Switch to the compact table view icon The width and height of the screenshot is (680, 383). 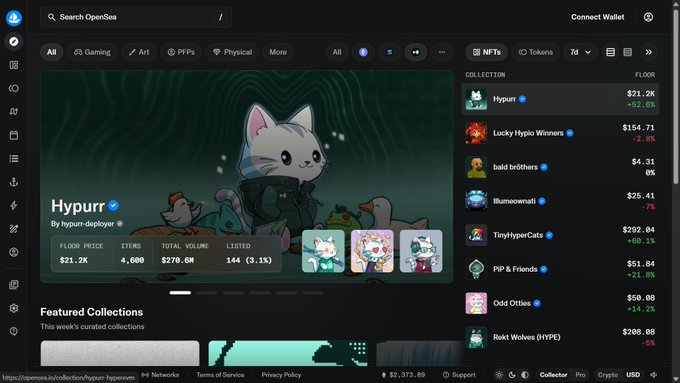628,52
